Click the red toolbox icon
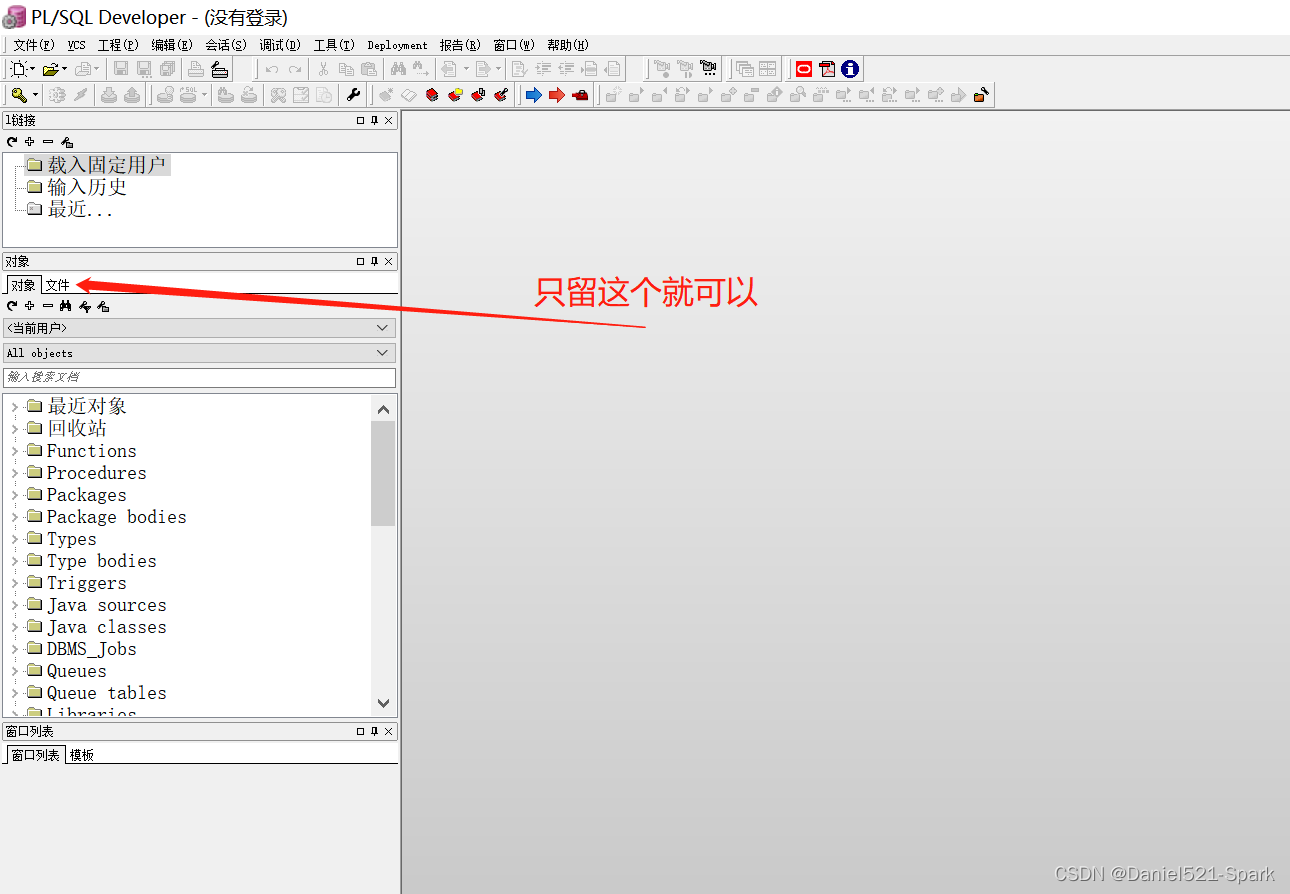 tap(580, 95)
